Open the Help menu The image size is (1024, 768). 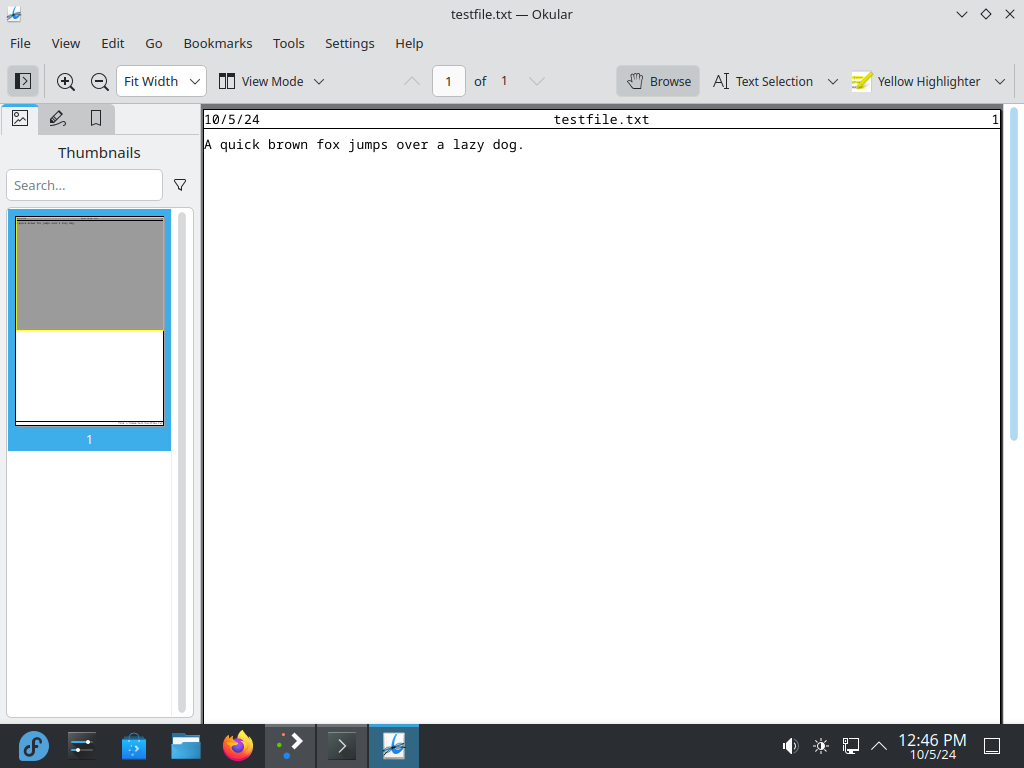(409, 43)
